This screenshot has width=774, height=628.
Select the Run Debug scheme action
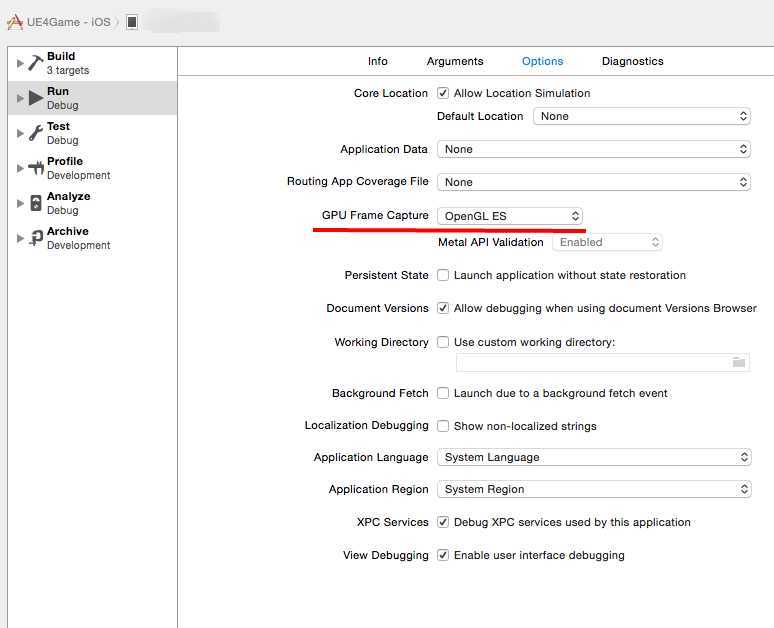[92, 98]
